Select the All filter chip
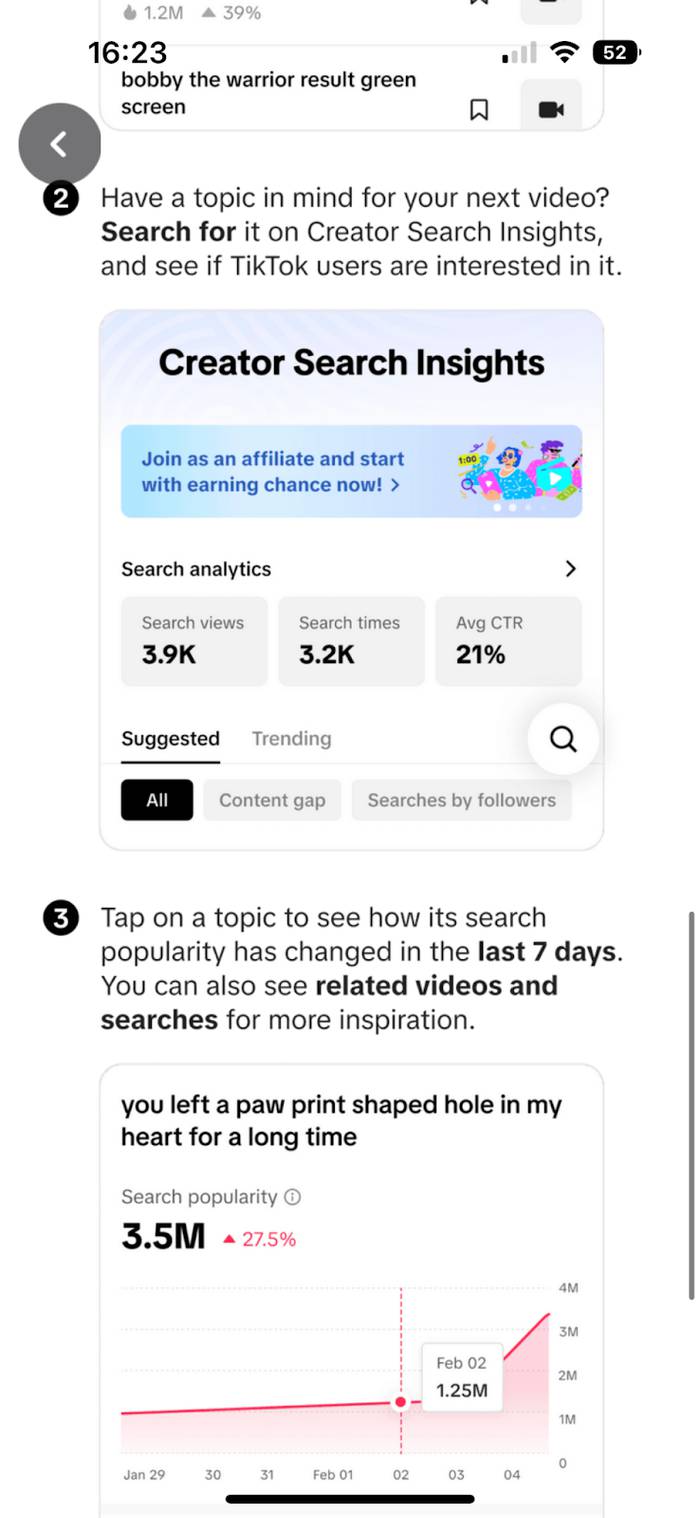This screenshot has height=1518, width=700. (x=156, y=800)
